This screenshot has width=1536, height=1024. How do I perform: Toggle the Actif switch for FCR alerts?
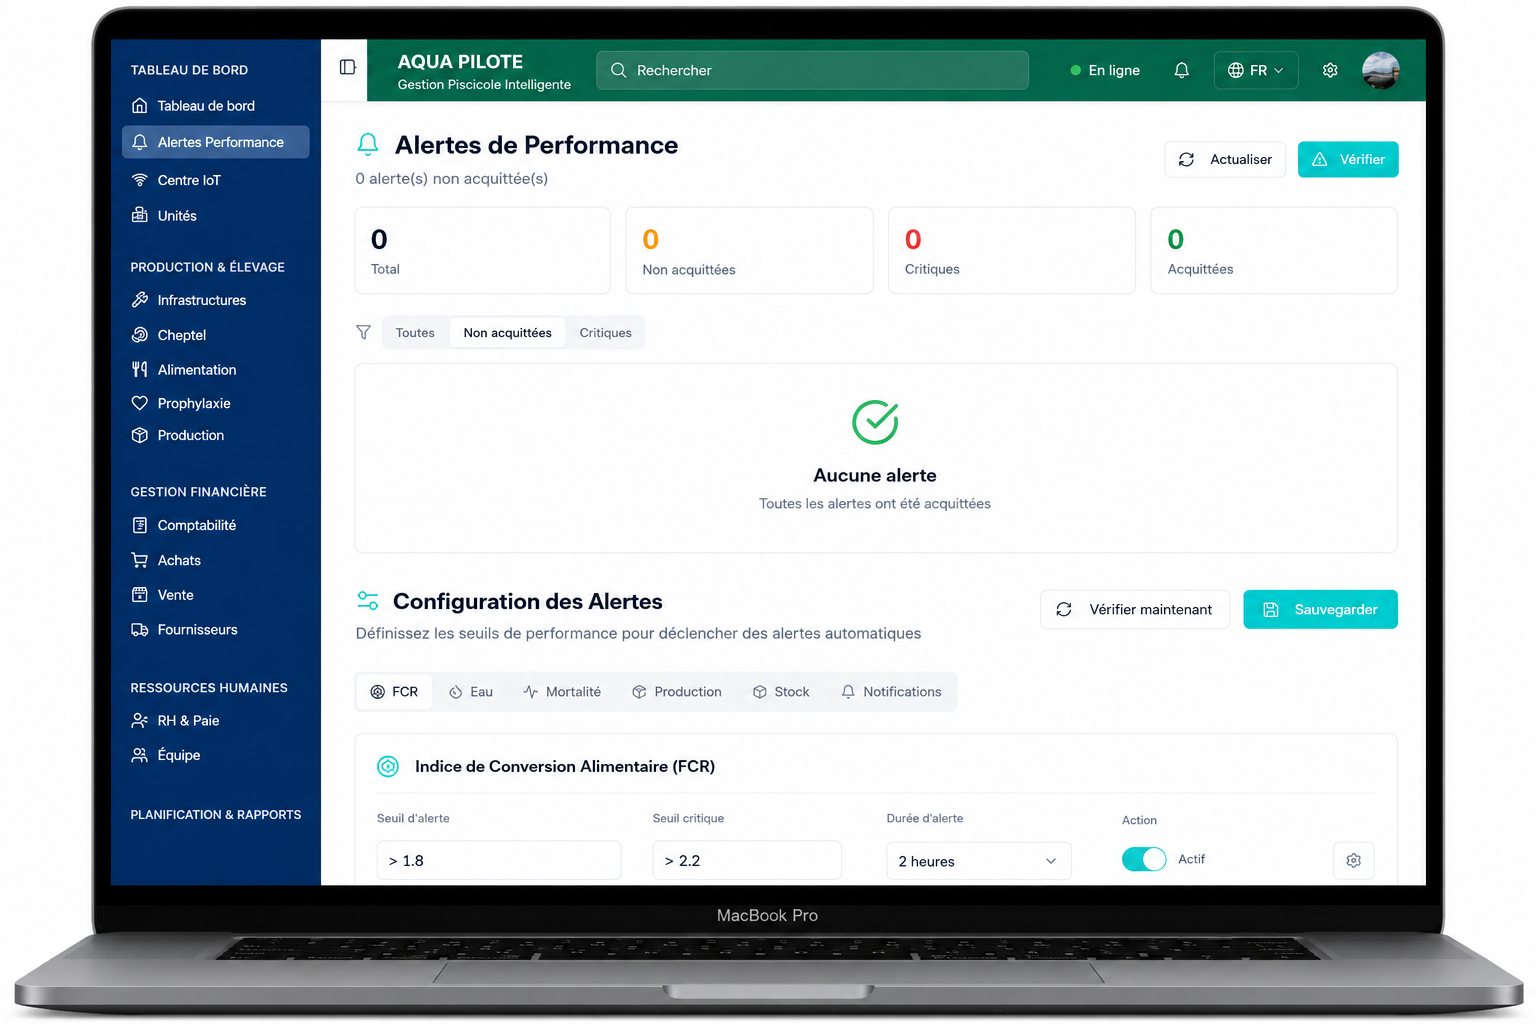pyautogui.click(x=1144, y=859)
